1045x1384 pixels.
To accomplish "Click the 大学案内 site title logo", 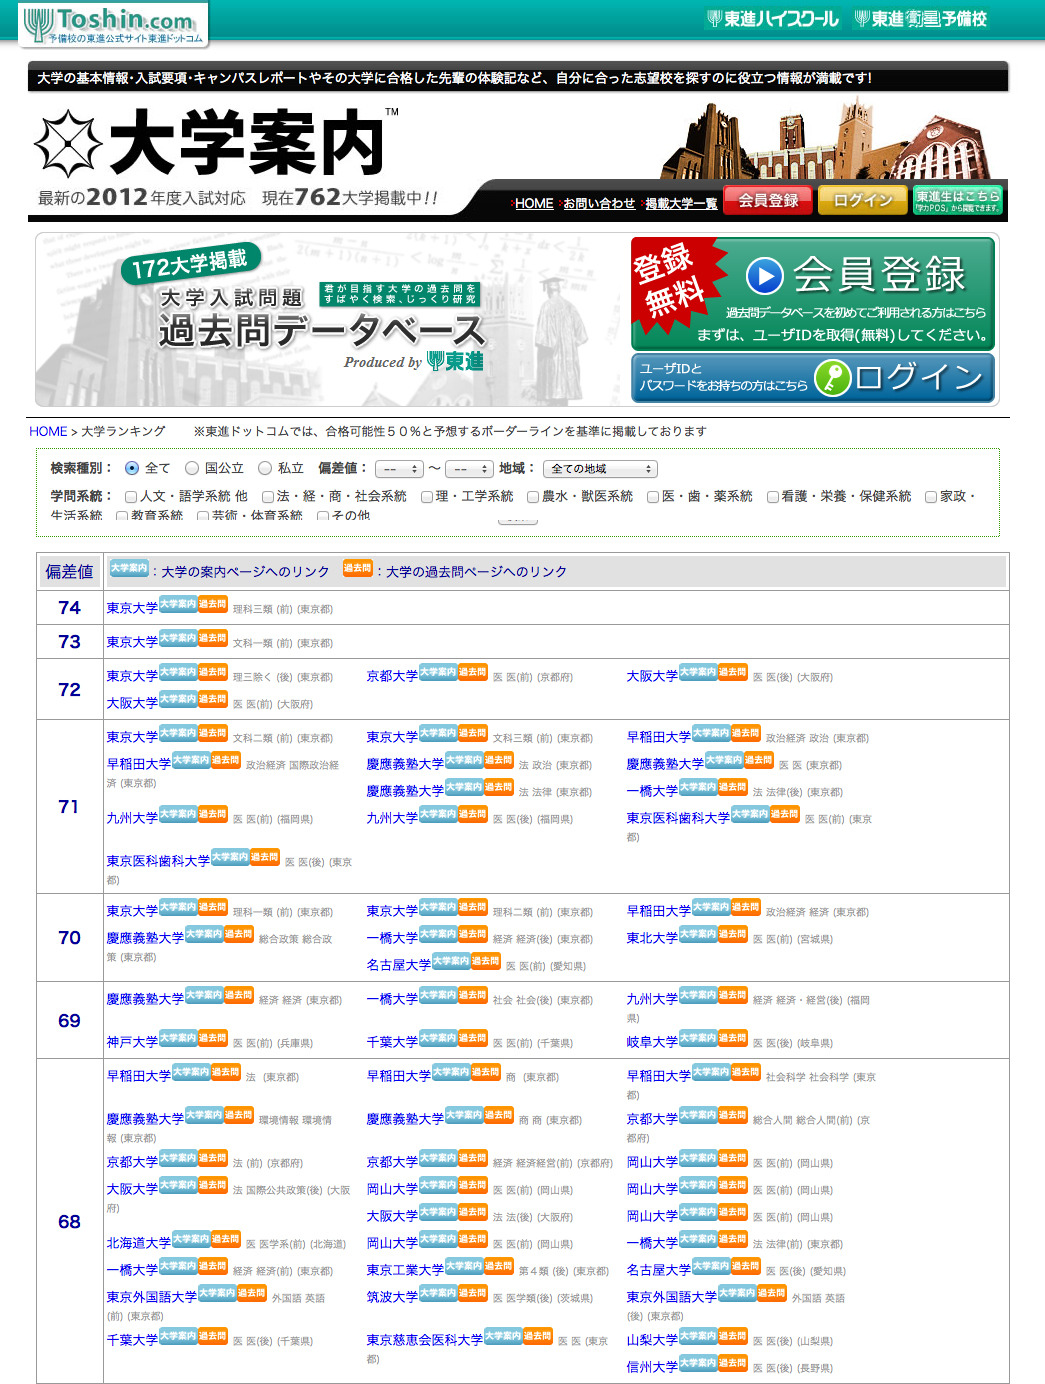I will [215, 143].
